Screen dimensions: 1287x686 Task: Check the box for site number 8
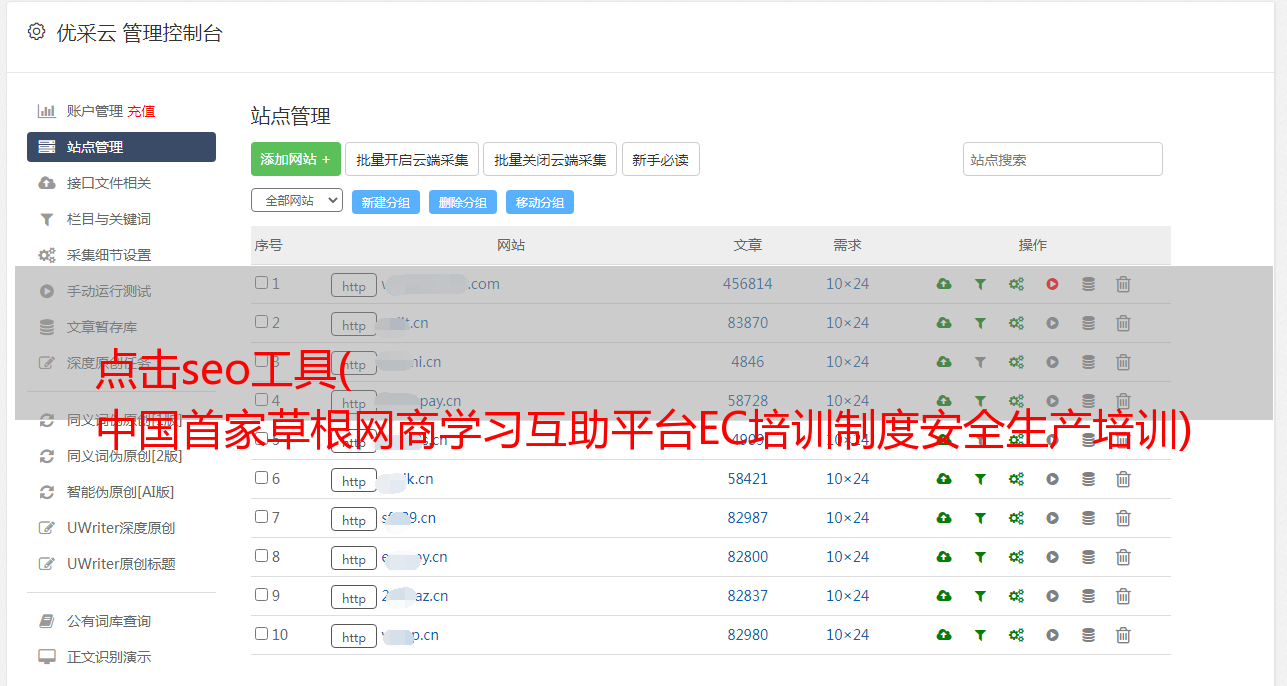[261, 556]
